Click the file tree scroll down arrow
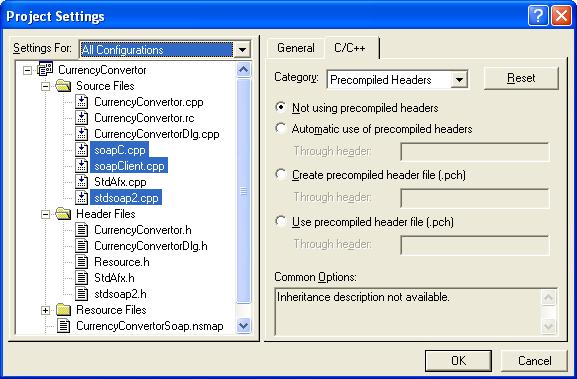Image resolution: width=577 pixels, height=379 pixels. point(244,326)
